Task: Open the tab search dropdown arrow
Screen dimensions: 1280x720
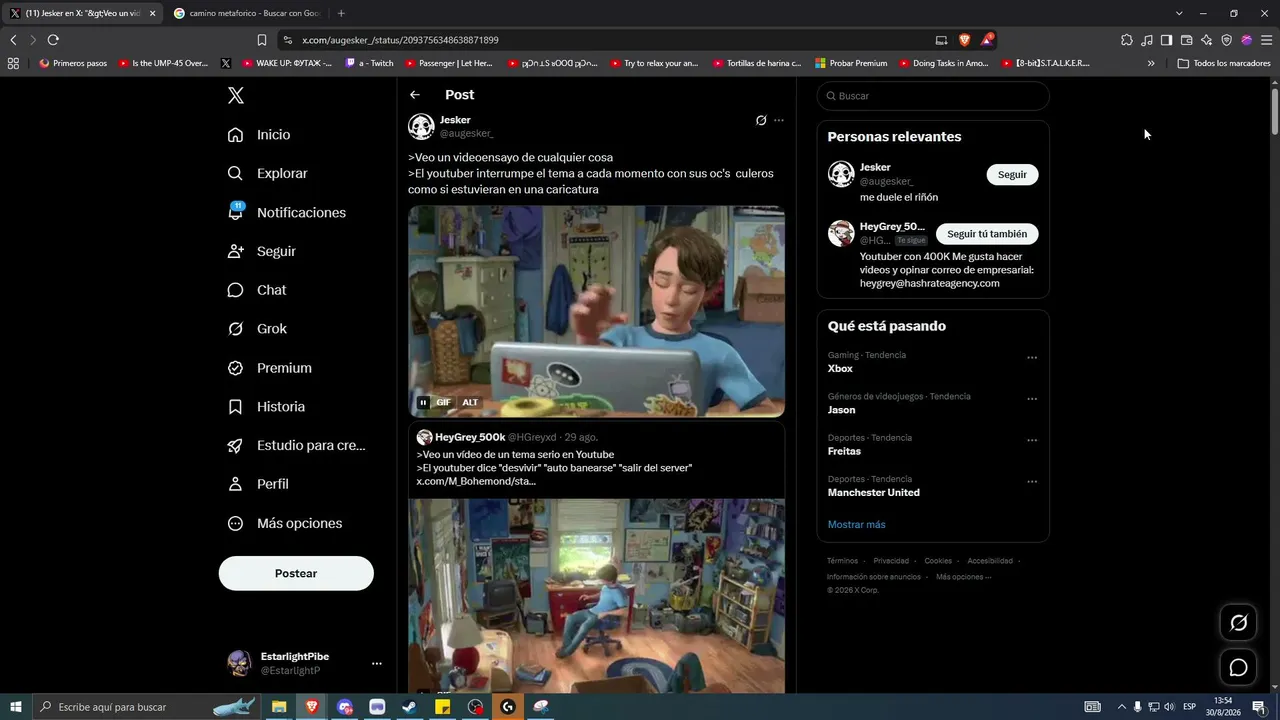Action: coord(1179,13)
